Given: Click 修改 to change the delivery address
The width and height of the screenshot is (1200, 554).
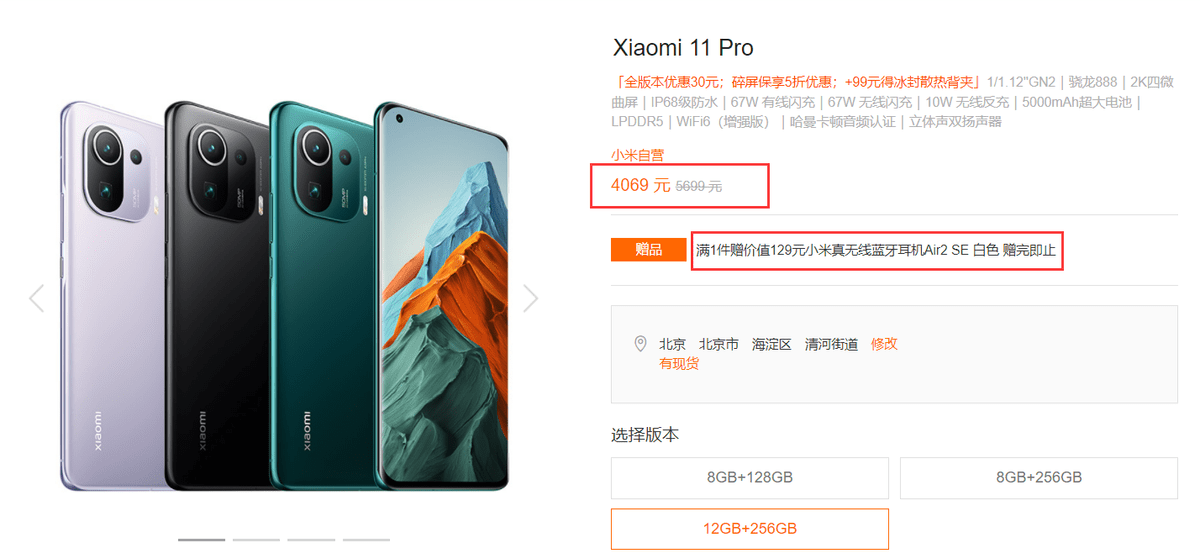Looking at the screenshot, I should coord(884,344).
